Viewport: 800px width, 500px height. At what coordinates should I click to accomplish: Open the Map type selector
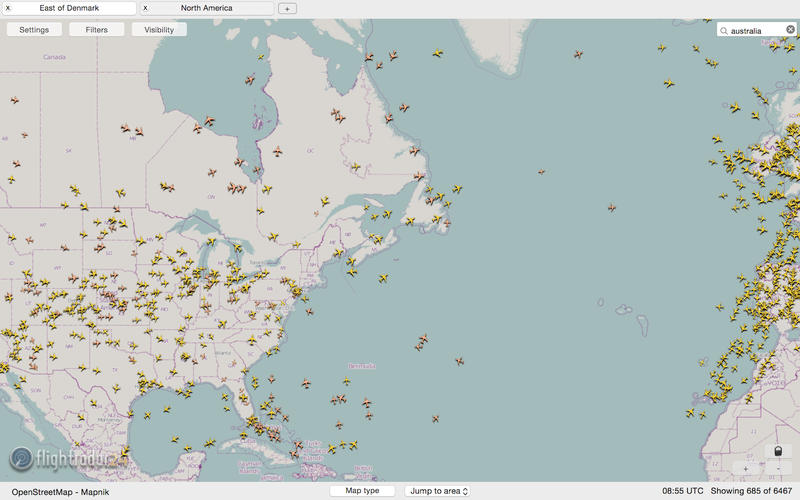pyautogui.click(x=362, y=491)
